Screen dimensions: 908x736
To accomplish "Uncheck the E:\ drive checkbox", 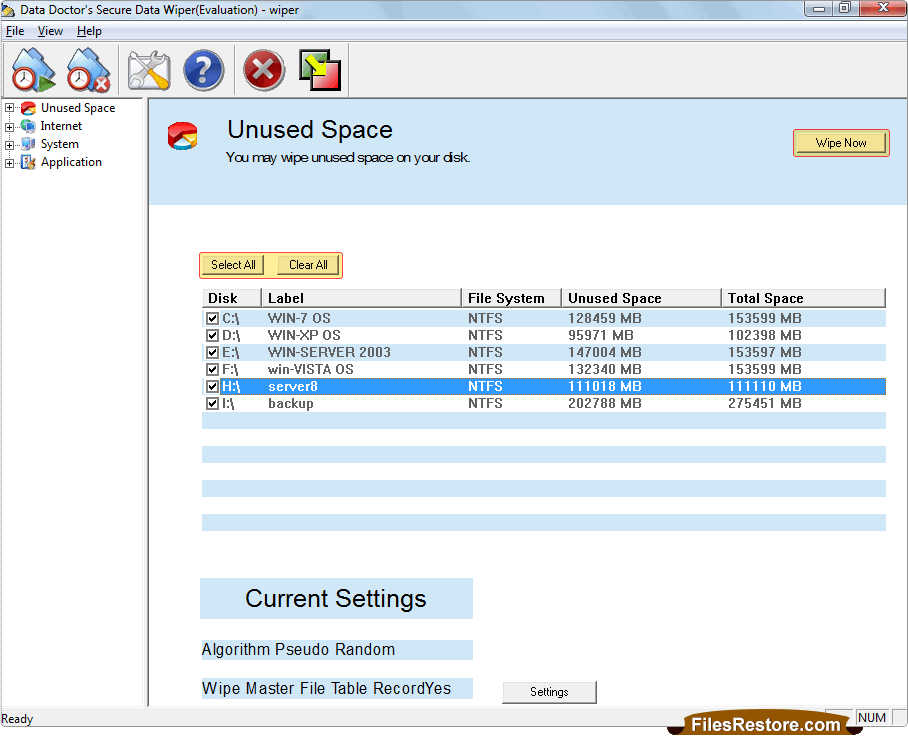I will (213, 353).
